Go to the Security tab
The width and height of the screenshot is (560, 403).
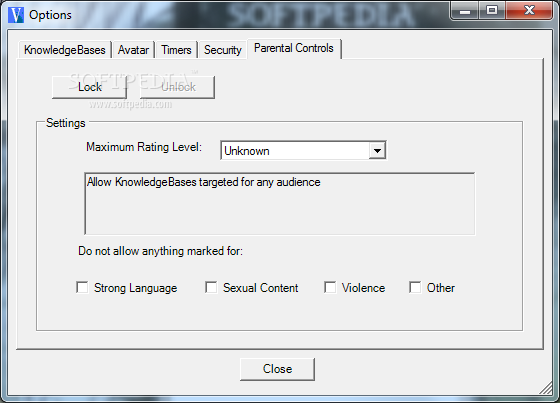(x=223, y=50)
